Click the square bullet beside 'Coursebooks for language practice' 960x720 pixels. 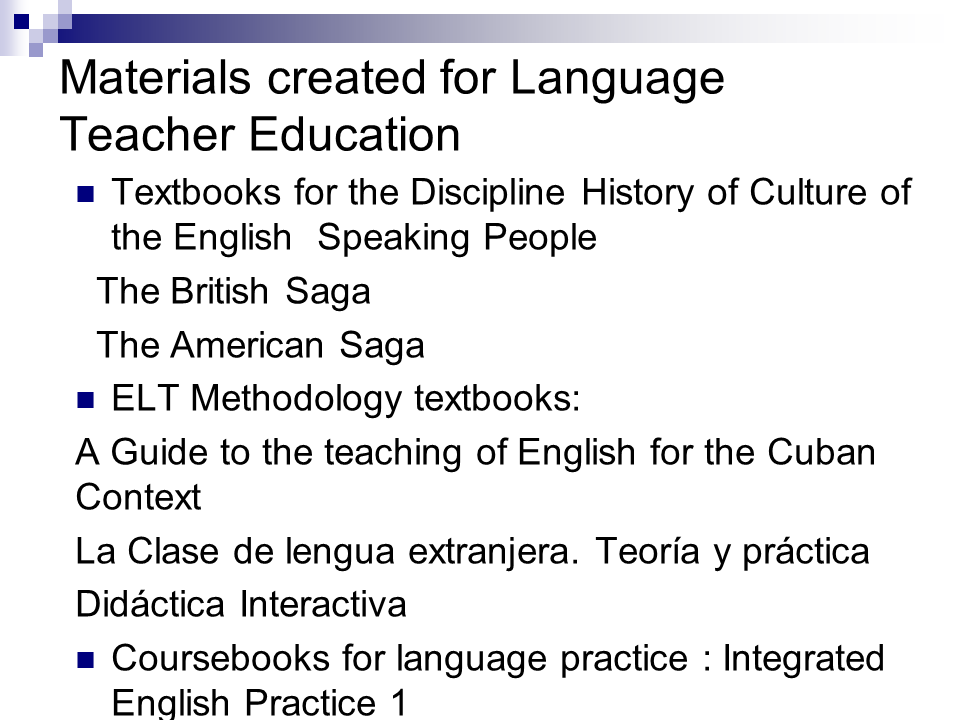point(86,661)
